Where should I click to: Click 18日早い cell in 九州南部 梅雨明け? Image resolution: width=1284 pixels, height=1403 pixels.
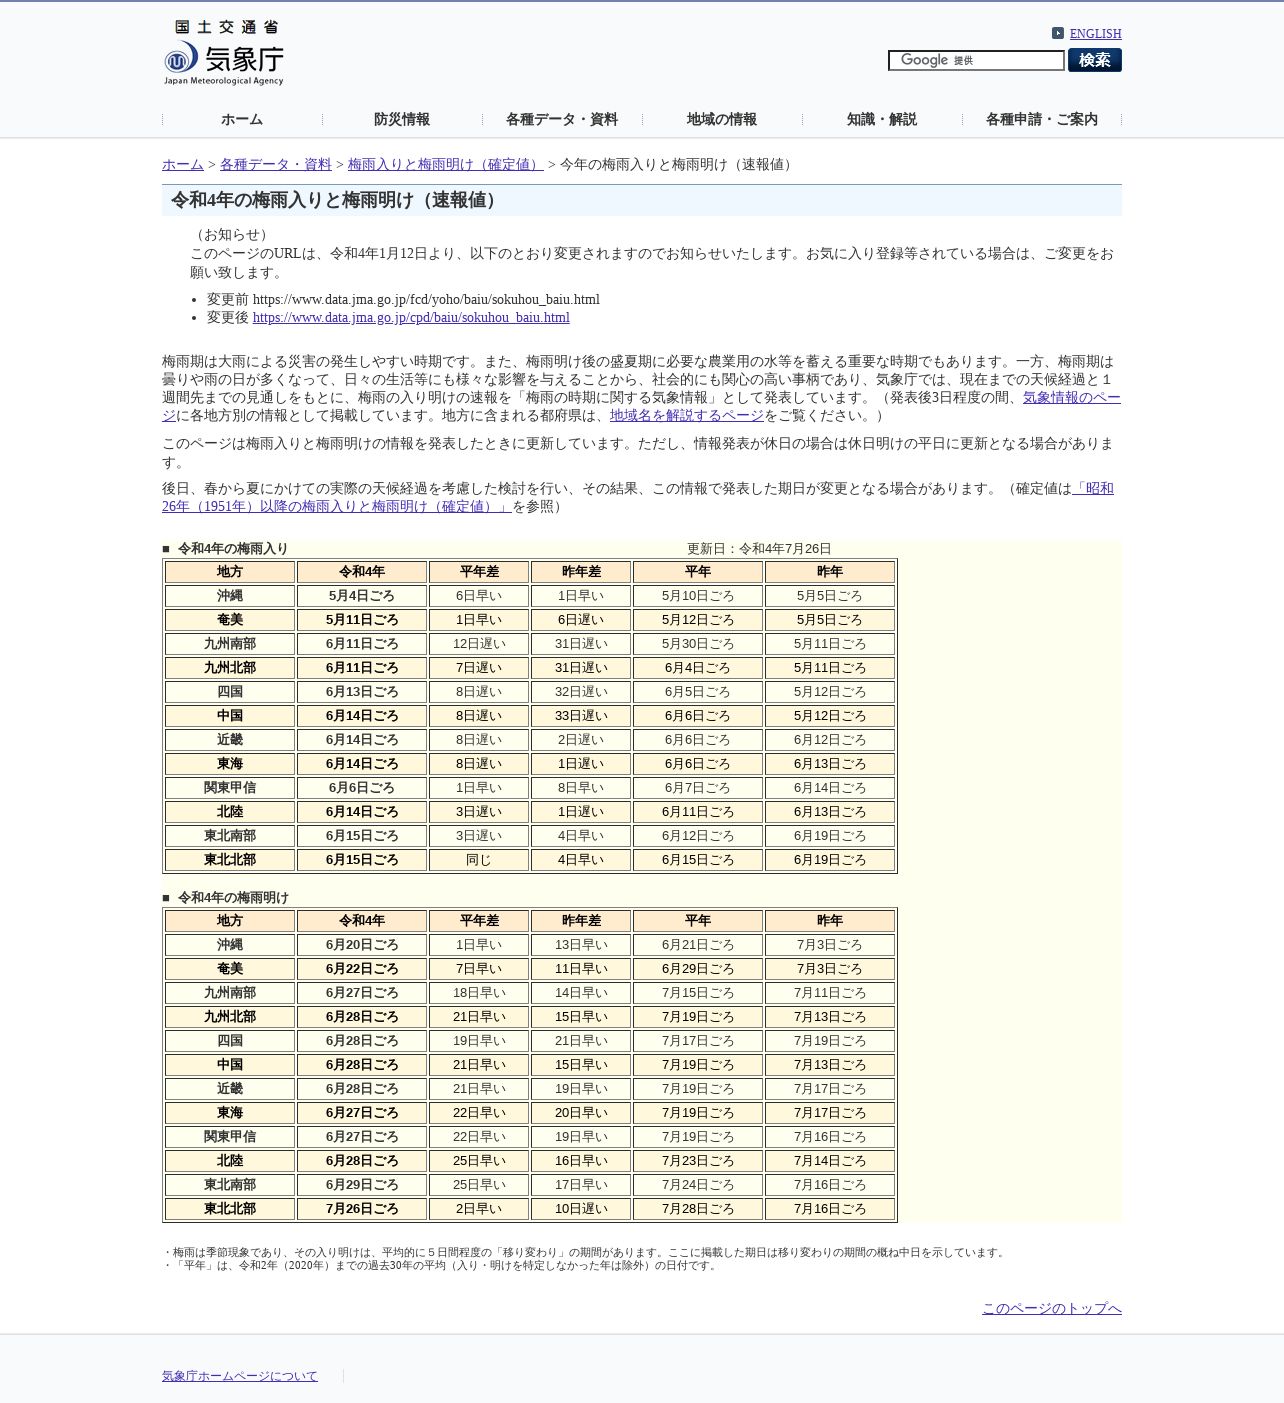479,993
